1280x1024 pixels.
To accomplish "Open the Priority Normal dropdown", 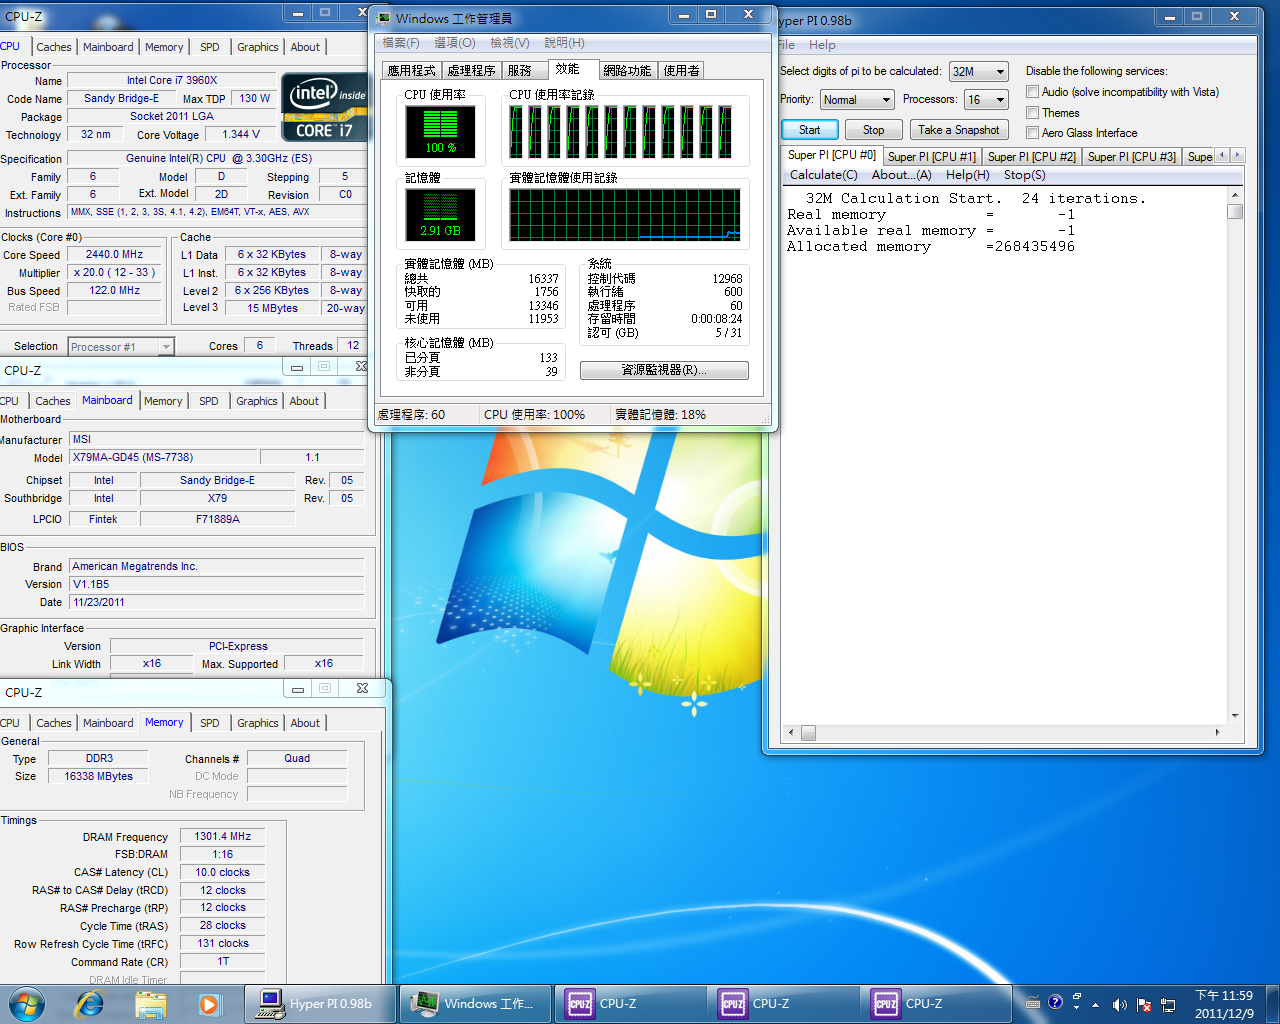I will tap(857, 100).
